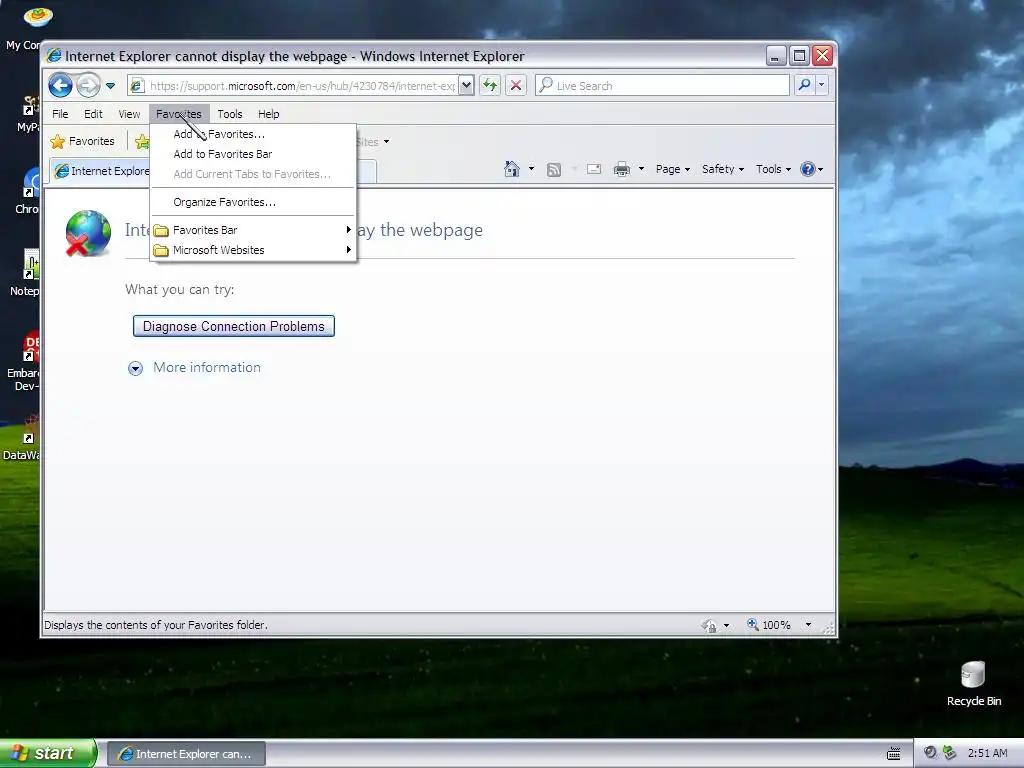Click the keyboard icon in taskbar
Screen dimensions: 1024x768
(894, 754)
